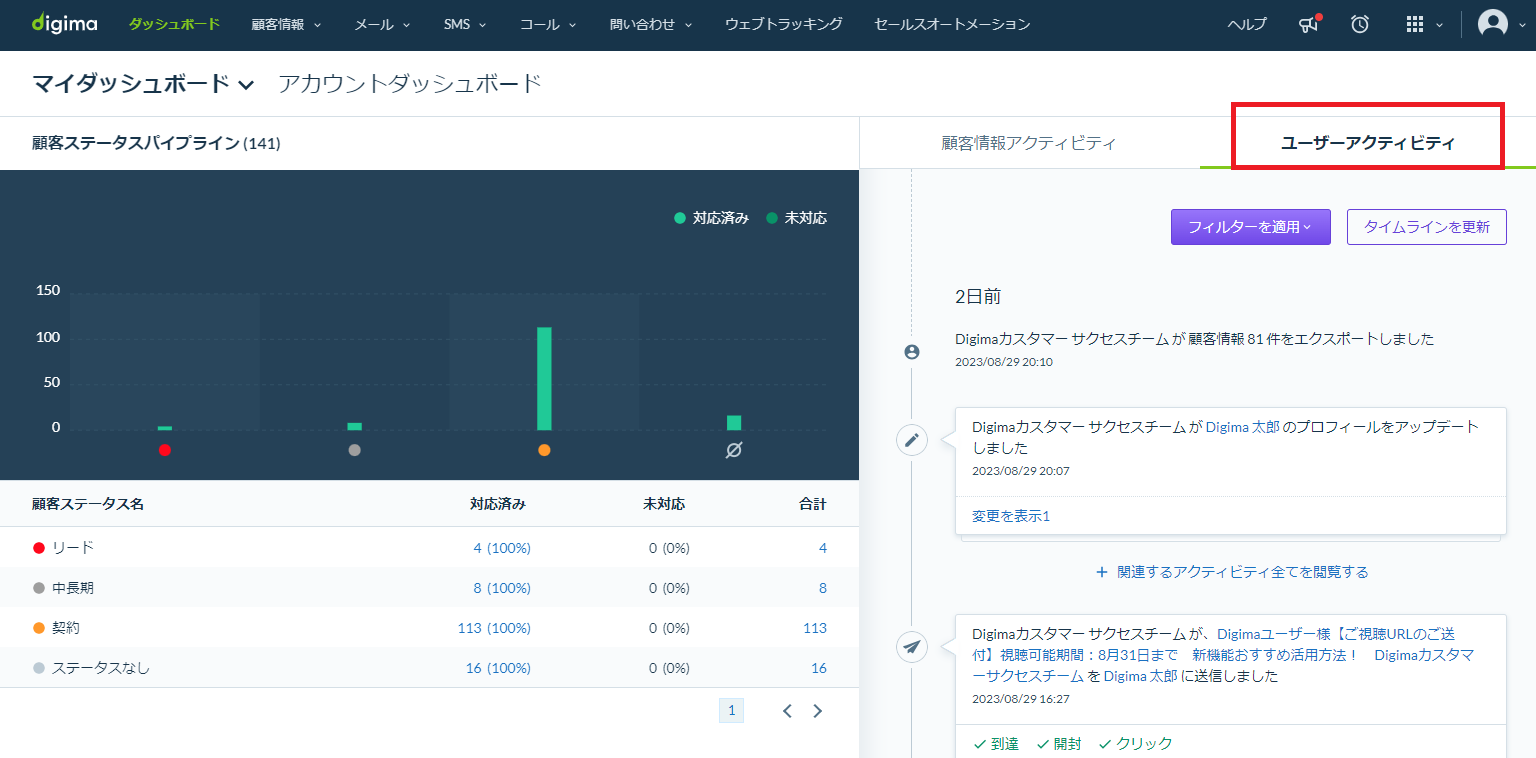Select page 1 in pagination
Screen dimensions: 1536x758
(x=731, y=711)
